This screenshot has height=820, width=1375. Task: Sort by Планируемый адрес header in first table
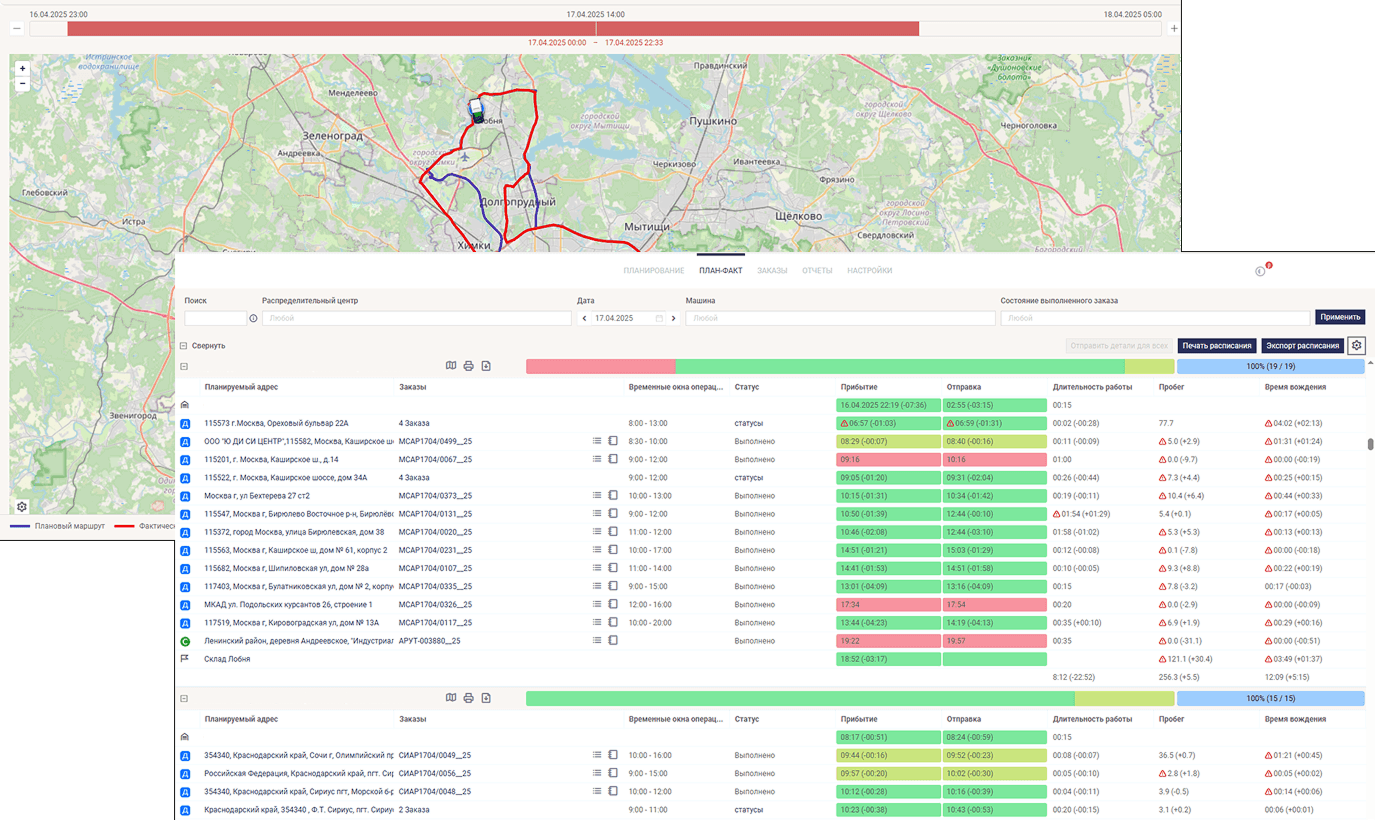coord(241,387)
